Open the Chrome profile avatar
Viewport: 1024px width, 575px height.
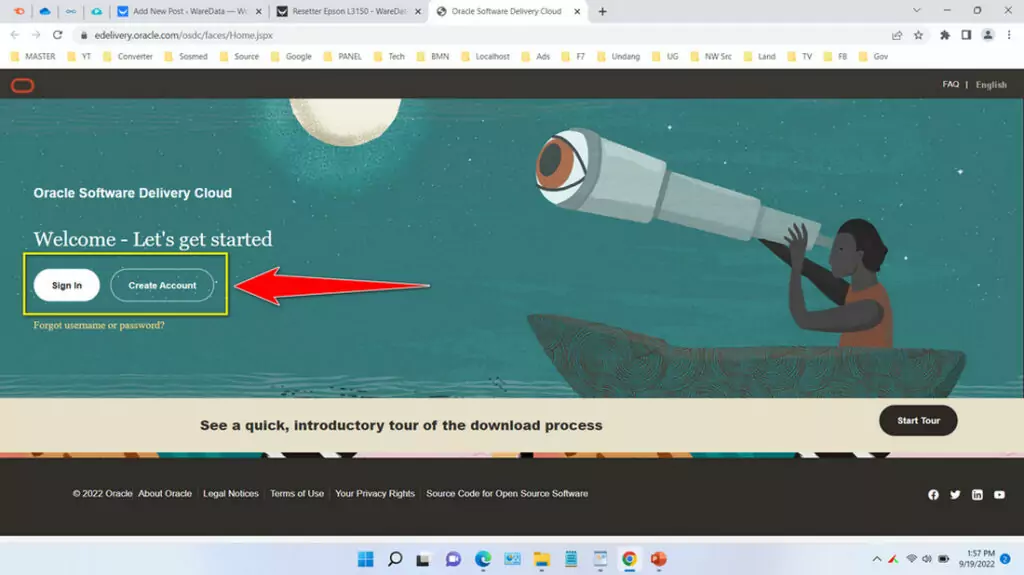click(987, 35)
